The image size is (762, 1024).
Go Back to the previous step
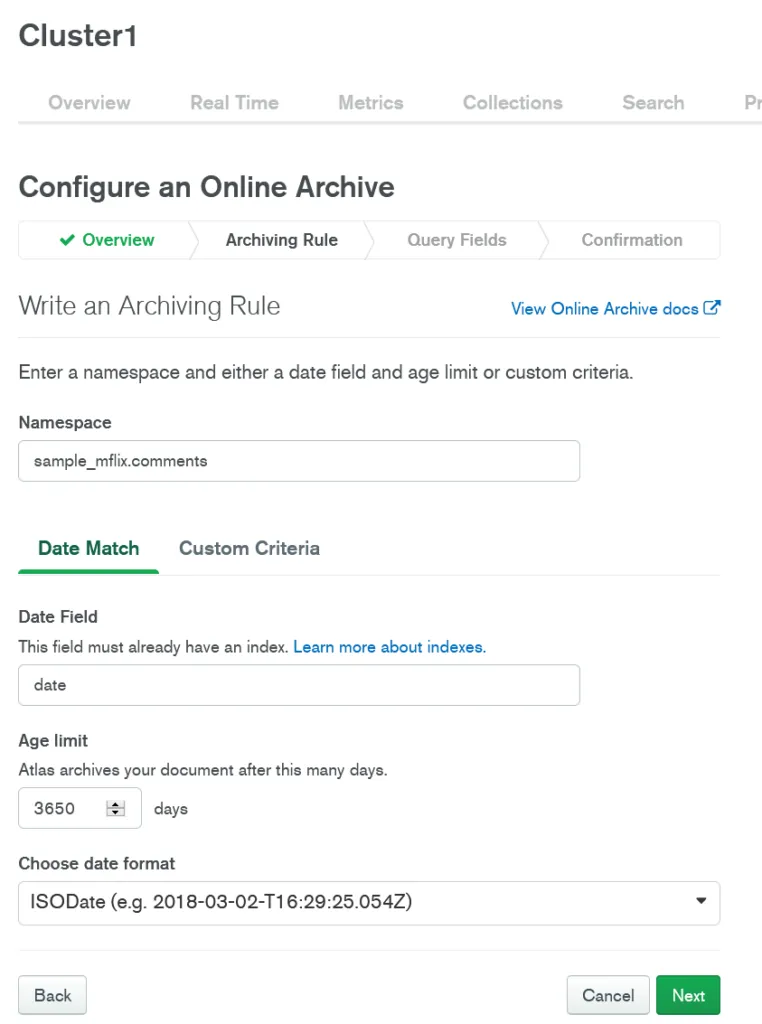[x=52, y=995]
